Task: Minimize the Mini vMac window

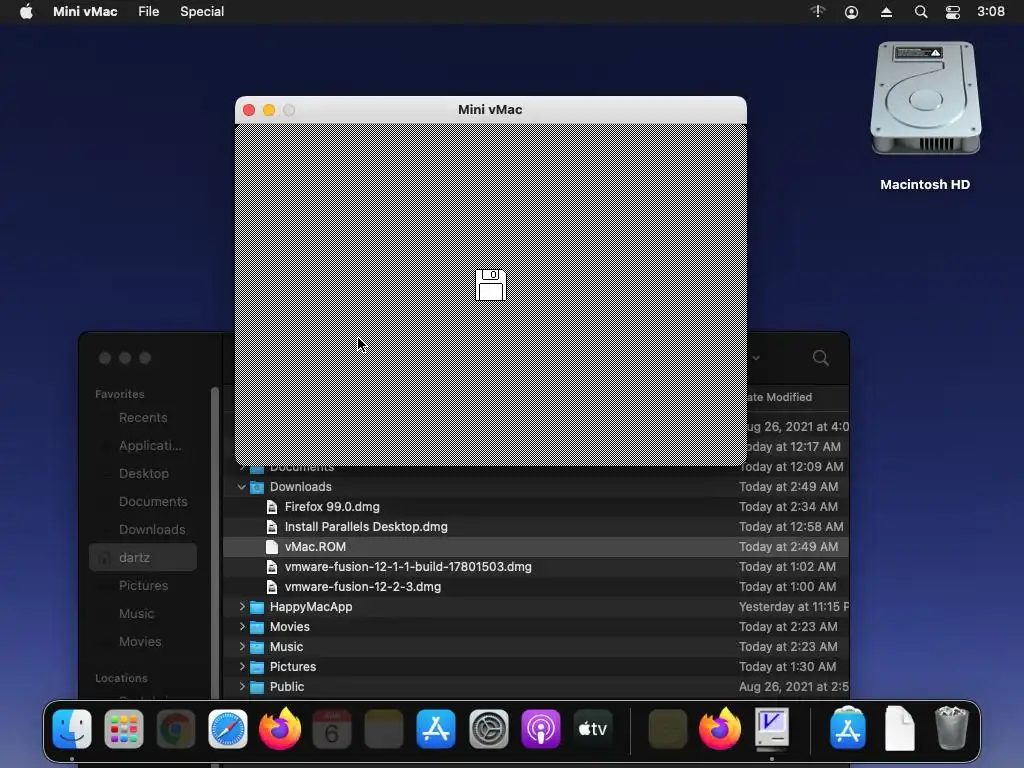Action: [x=269, y=110]
